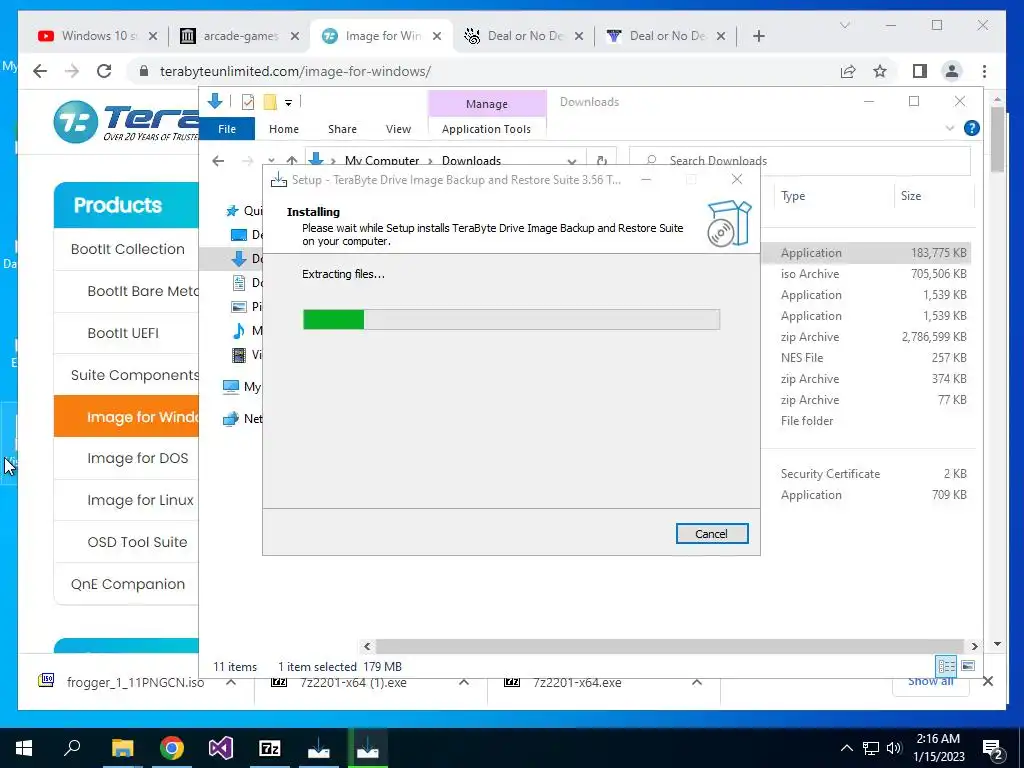Click the Manage contextual tab
Viewport: 1024px width, 768px height.
click(x=487, y=104)
